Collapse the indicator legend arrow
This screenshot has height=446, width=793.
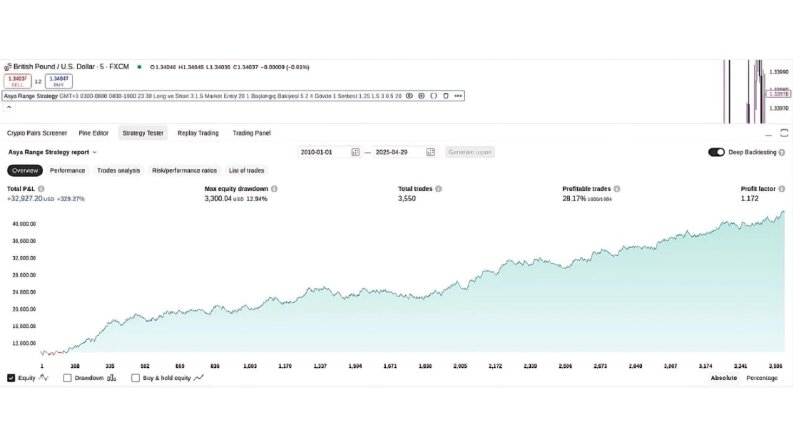9,107
